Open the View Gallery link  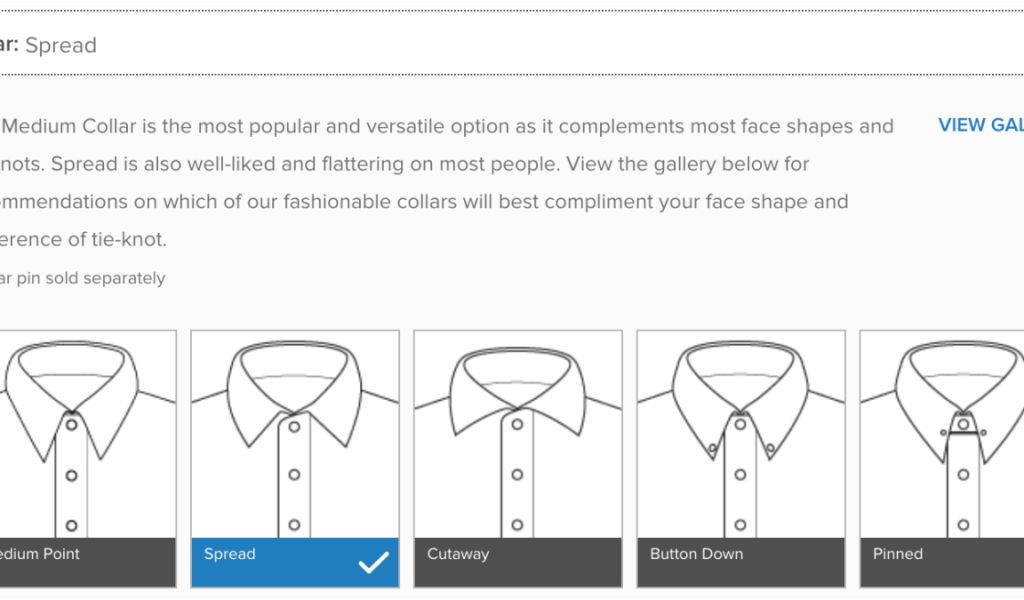click(x=980, y=125)
